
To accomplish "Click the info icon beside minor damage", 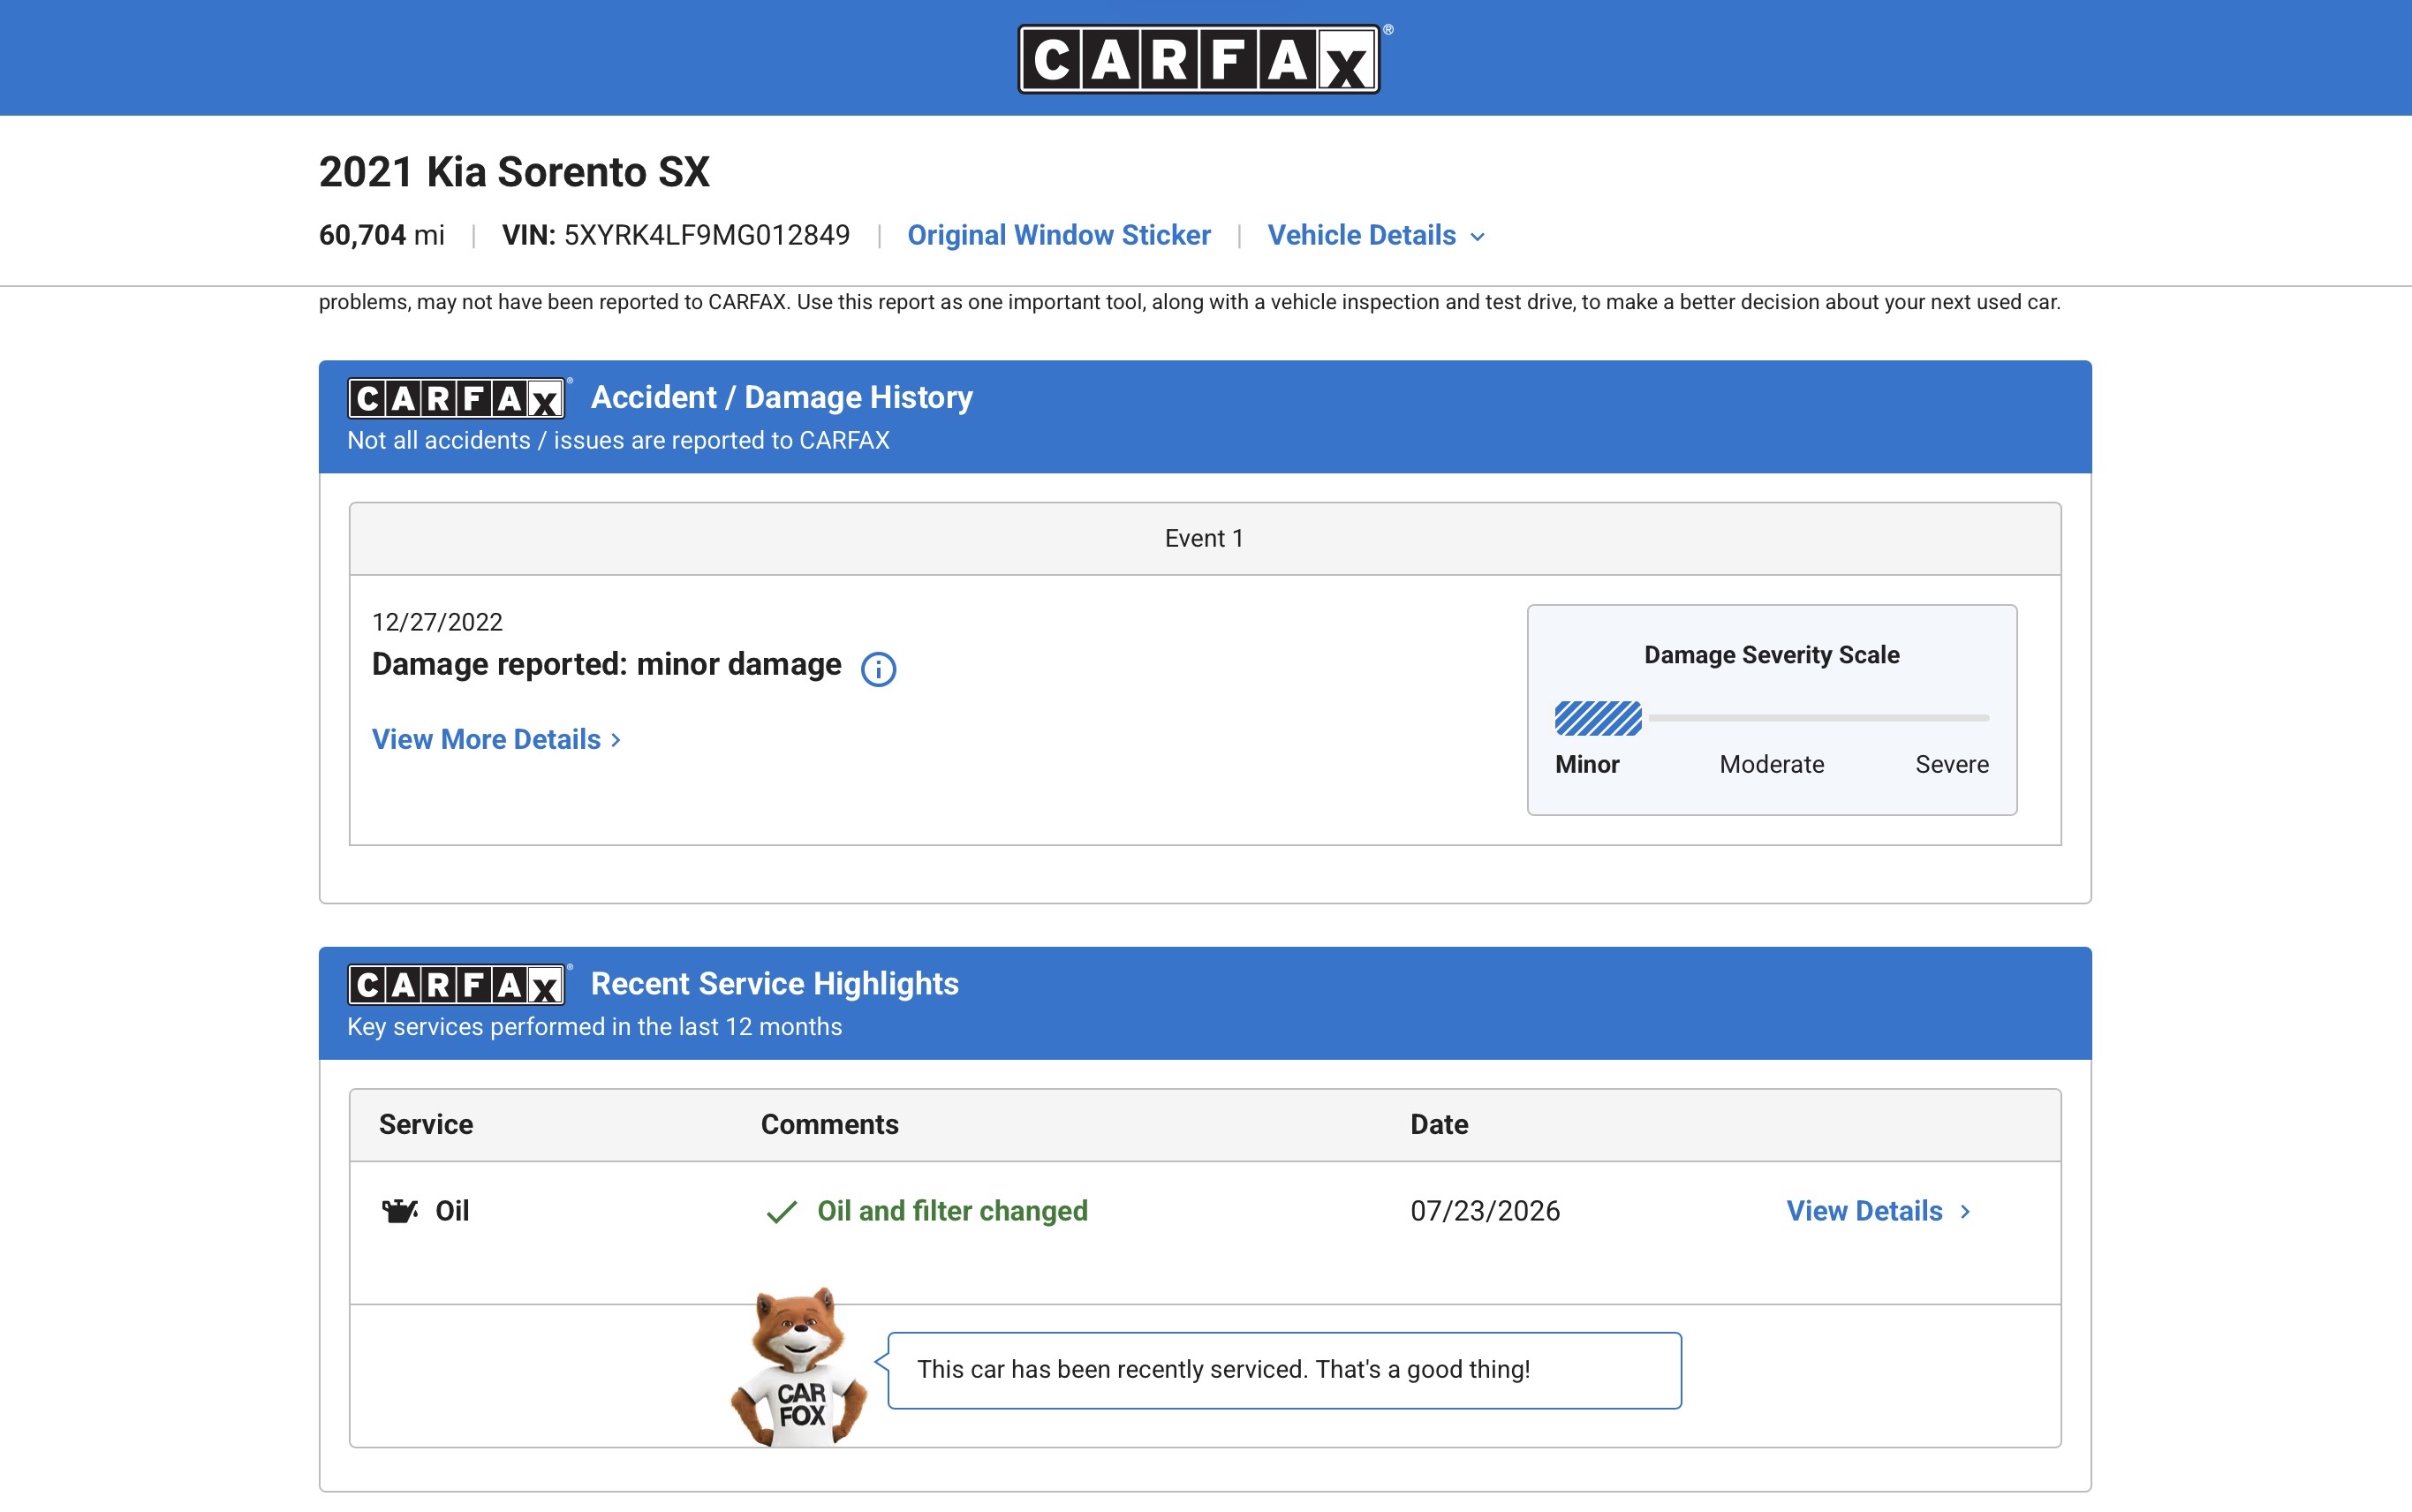I will (x=878, y=669).
